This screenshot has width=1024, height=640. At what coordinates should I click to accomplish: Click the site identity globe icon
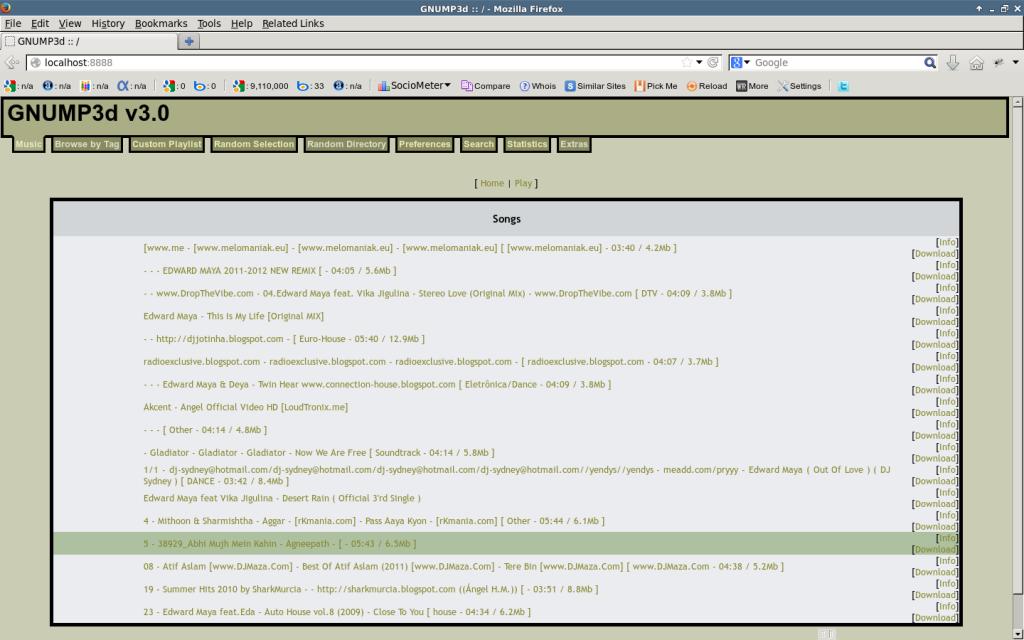(x=36, y=63)
